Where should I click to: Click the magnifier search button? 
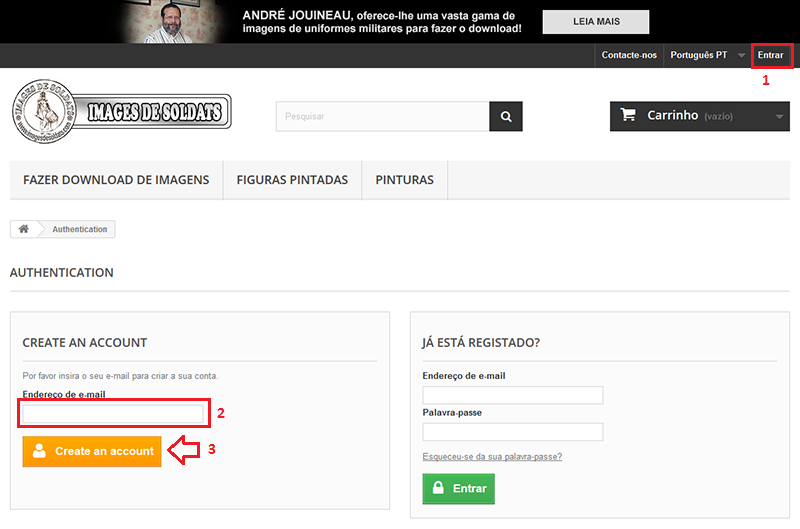coord(506,116)
